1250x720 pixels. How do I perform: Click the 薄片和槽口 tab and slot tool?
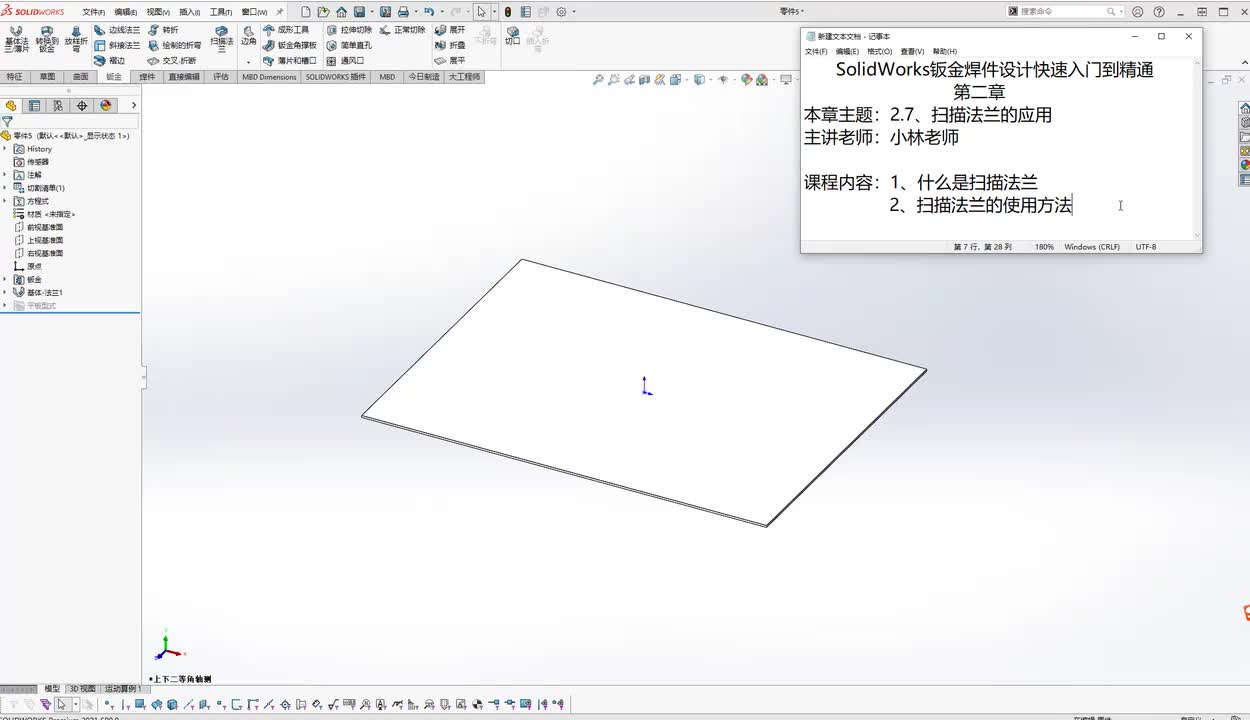[290, 60]
